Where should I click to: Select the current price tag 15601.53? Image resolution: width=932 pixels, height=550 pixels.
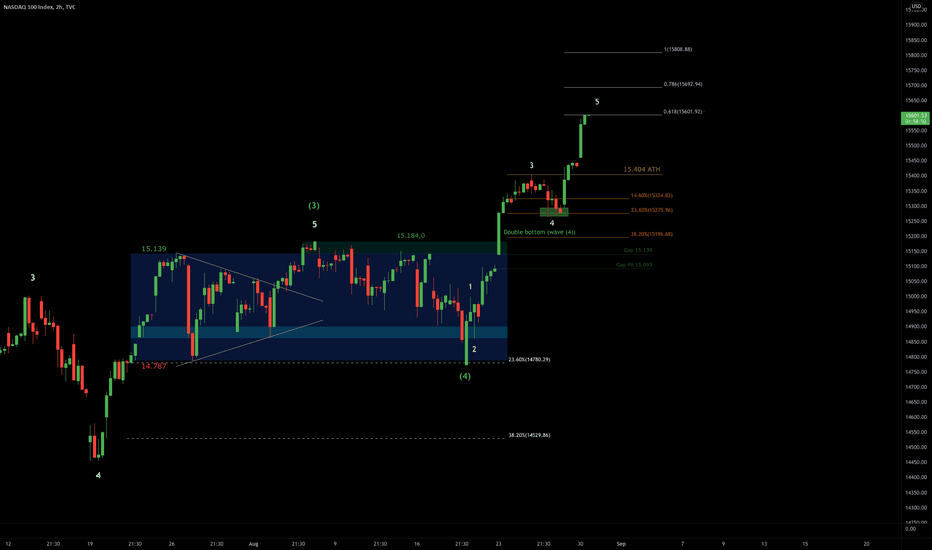tap(915, 118)
